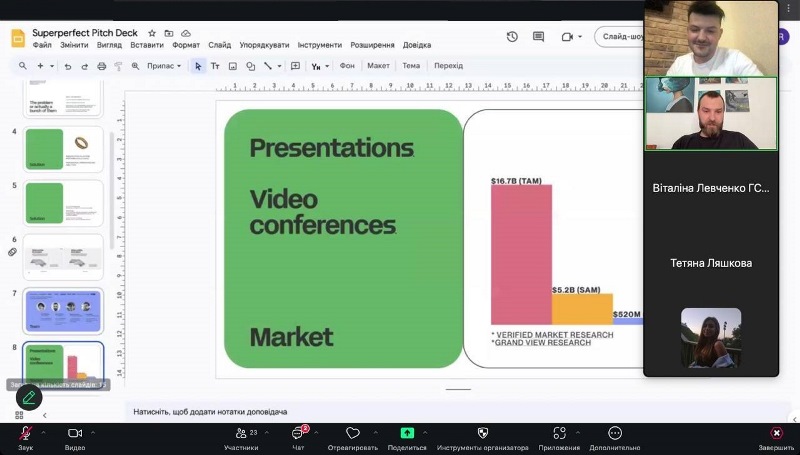Click the Макет layout button
This screenshot has width=800, height=455.
tap(378, 66)
